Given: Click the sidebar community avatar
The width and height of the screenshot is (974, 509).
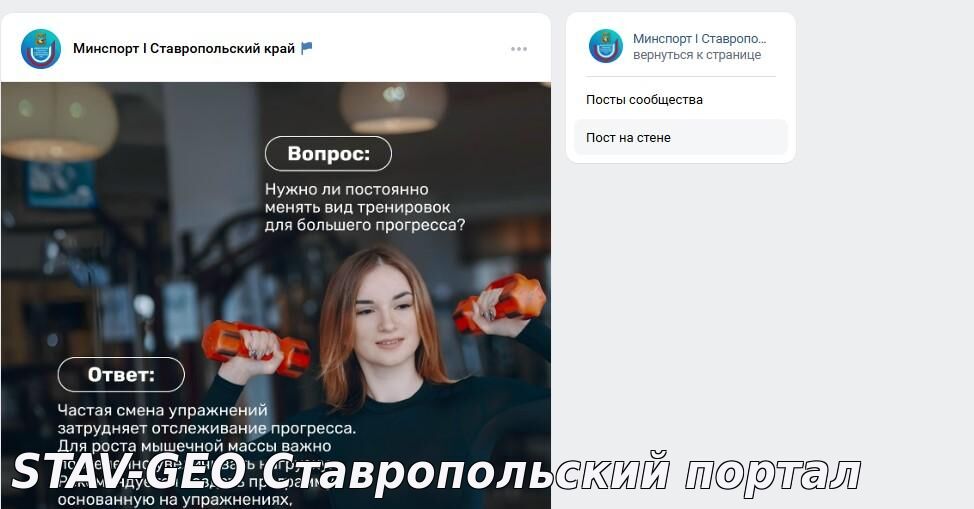Looking at the screenshot, I should point(606,46).
